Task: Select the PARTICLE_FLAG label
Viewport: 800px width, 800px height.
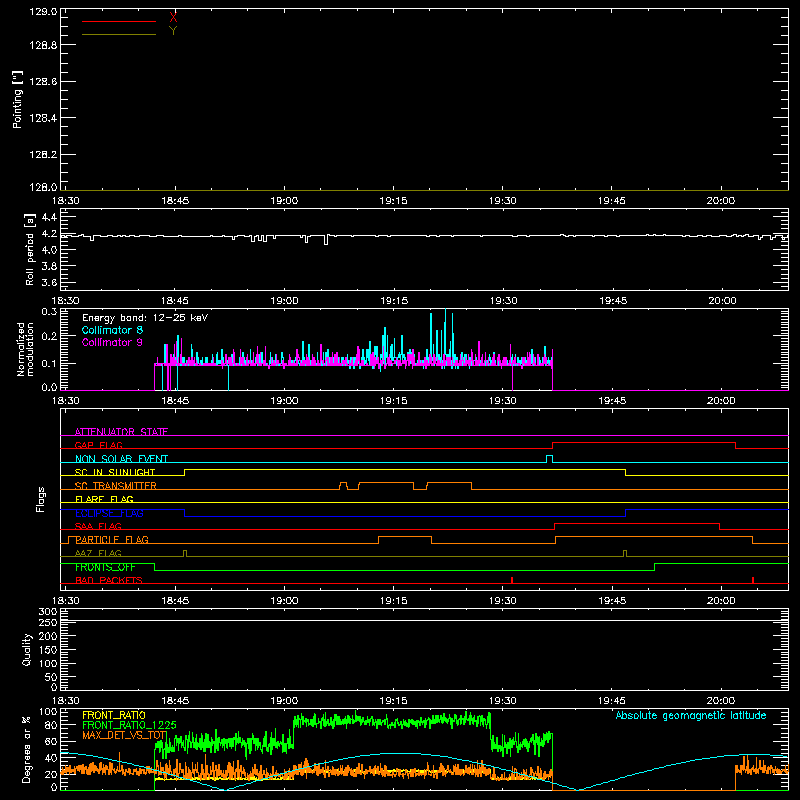Action: tap(112, 539)
